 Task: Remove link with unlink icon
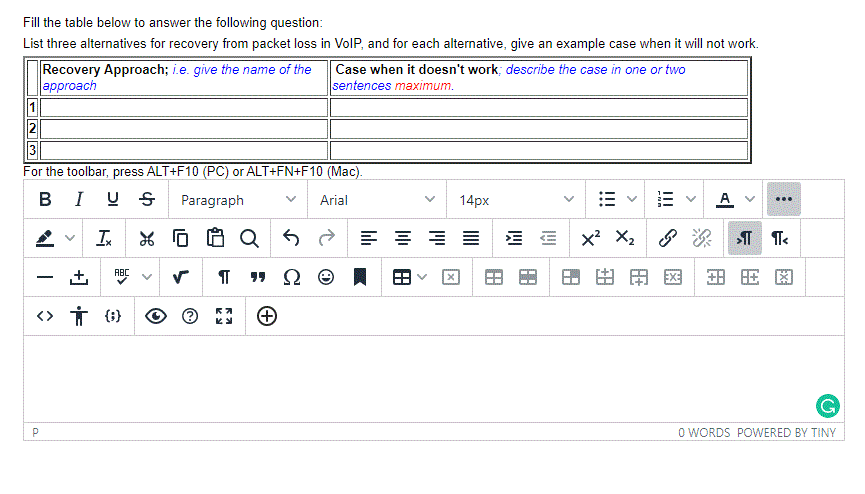(x=702, y=238)
